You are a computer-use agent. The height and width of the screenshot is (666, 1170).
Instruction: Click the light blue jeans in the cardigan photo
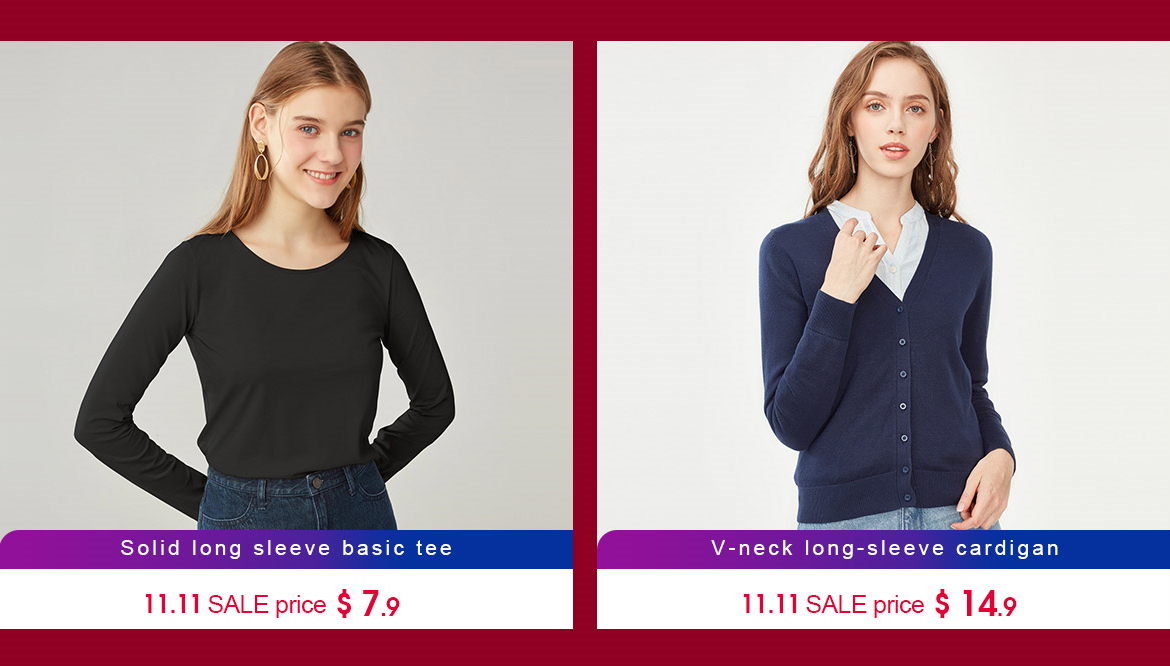pos(895,519)
